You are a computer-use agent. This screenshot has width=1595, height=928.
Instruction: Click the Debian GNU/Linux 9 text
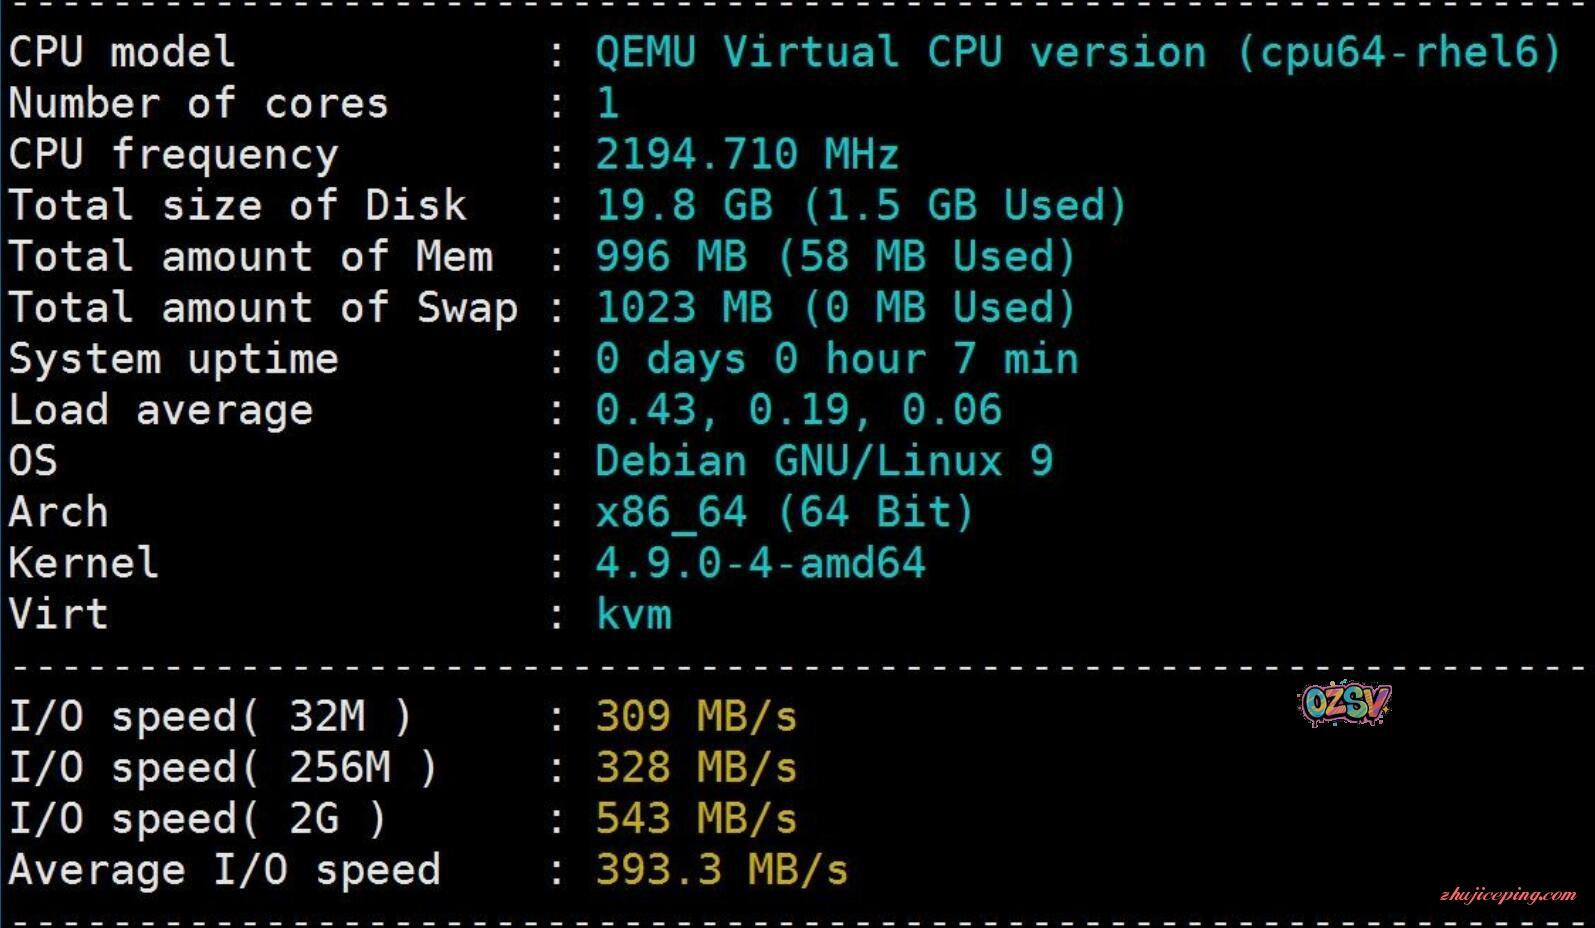tap(823, 461)
